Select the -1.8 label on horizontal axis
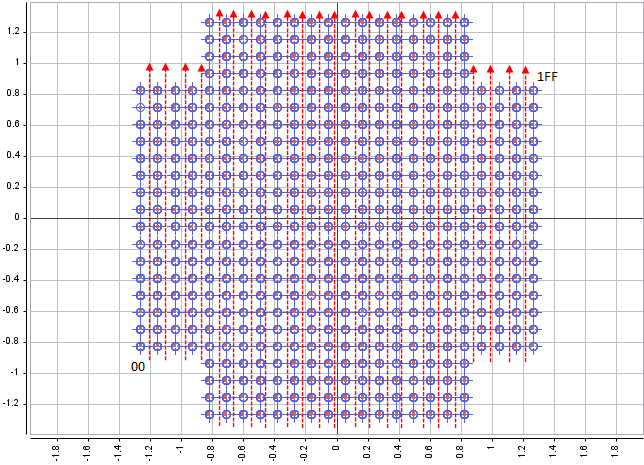 [x=57, y=453]
